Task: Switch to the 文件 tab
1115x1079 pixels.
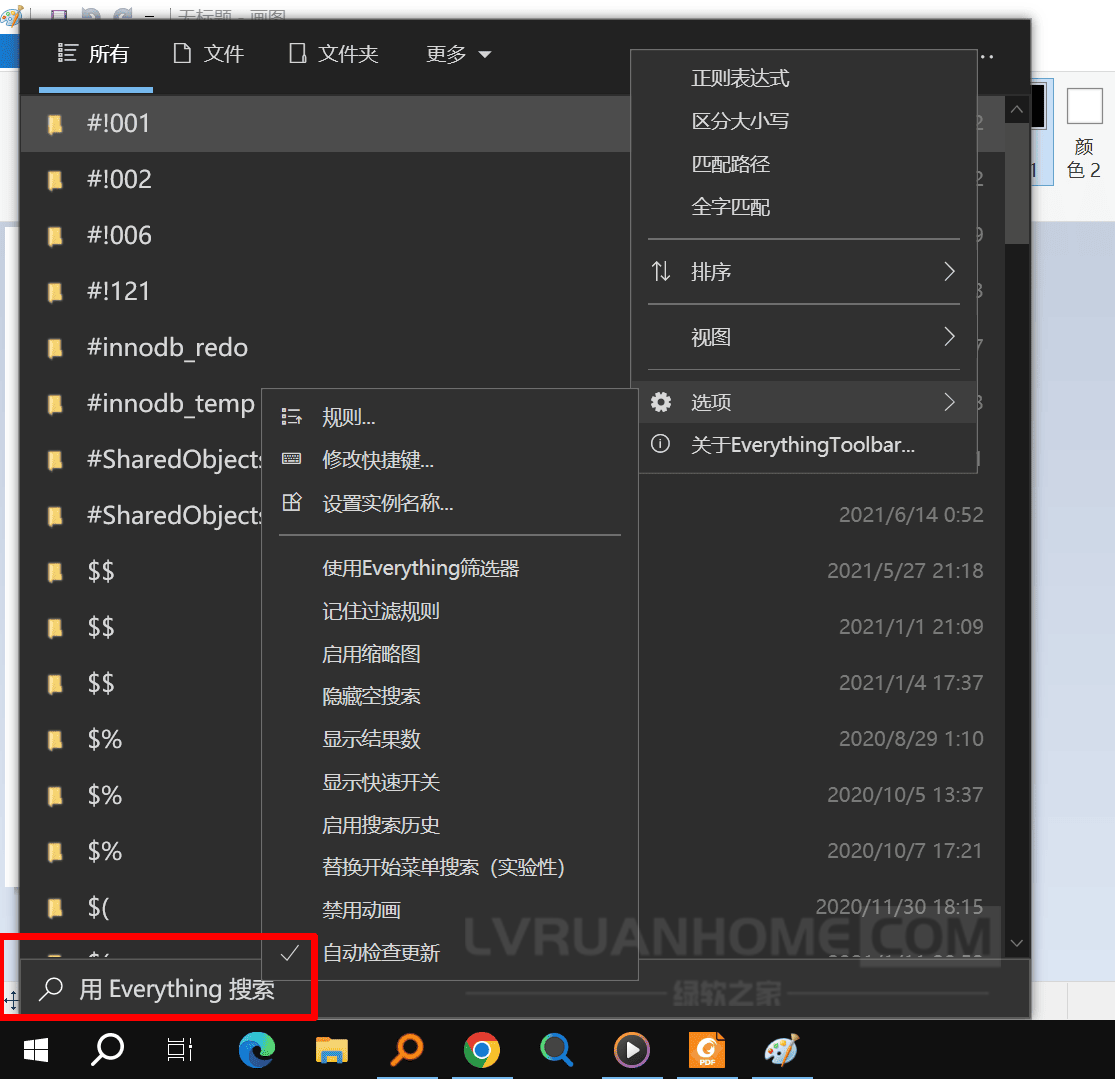Action: pos(209,54)
